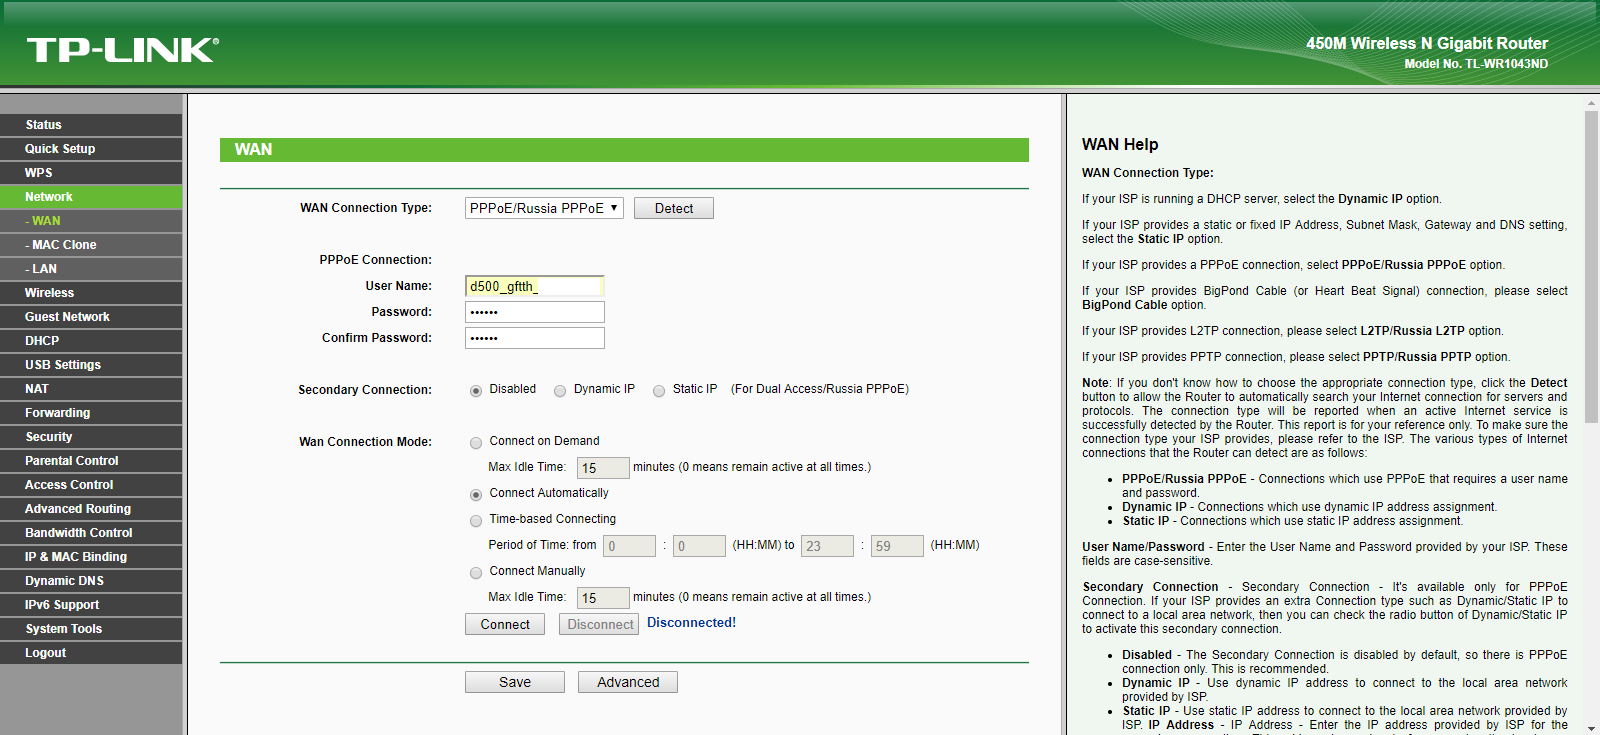Click the Model No. TL-WR1043ND text

(1476, 64)
